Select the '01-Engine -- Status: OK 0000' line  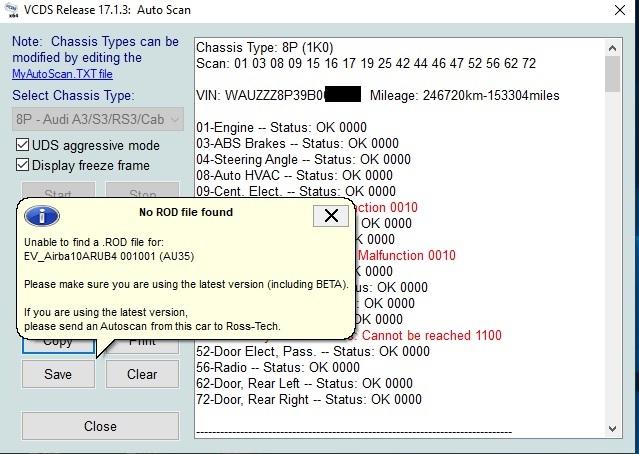point(281,128)
